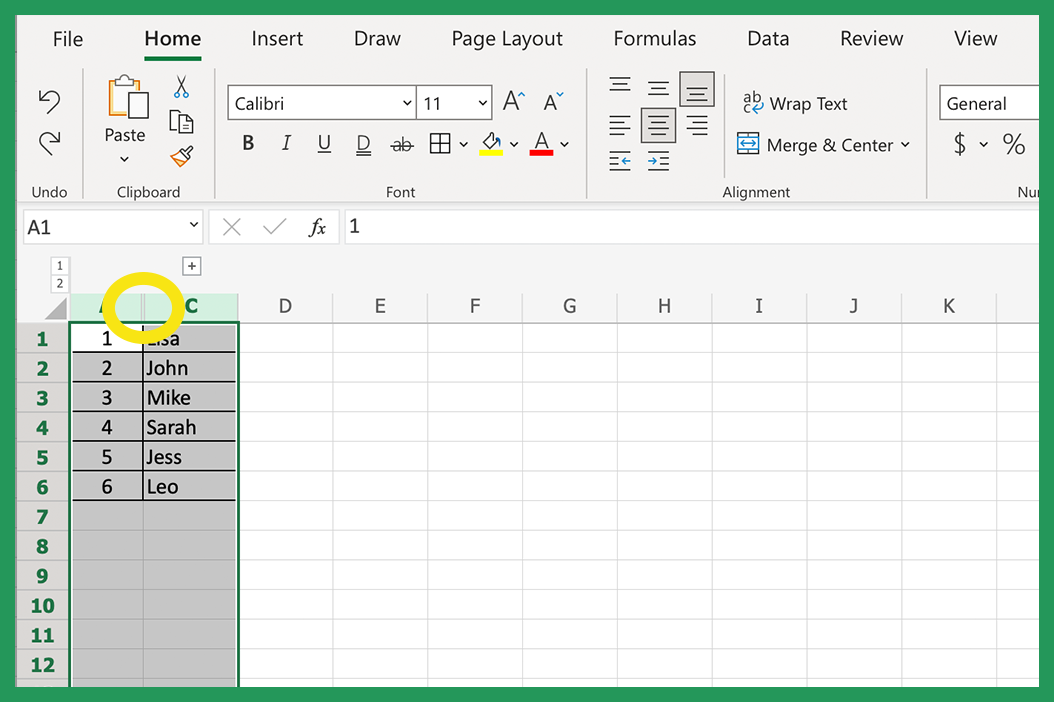
Task: Copy the selected cells
Action: 183,121
